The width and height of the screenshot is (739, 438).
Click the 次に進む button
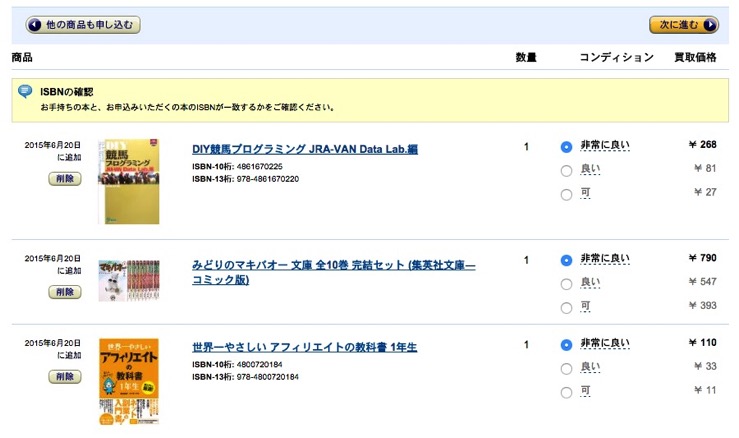pos(683,25)
